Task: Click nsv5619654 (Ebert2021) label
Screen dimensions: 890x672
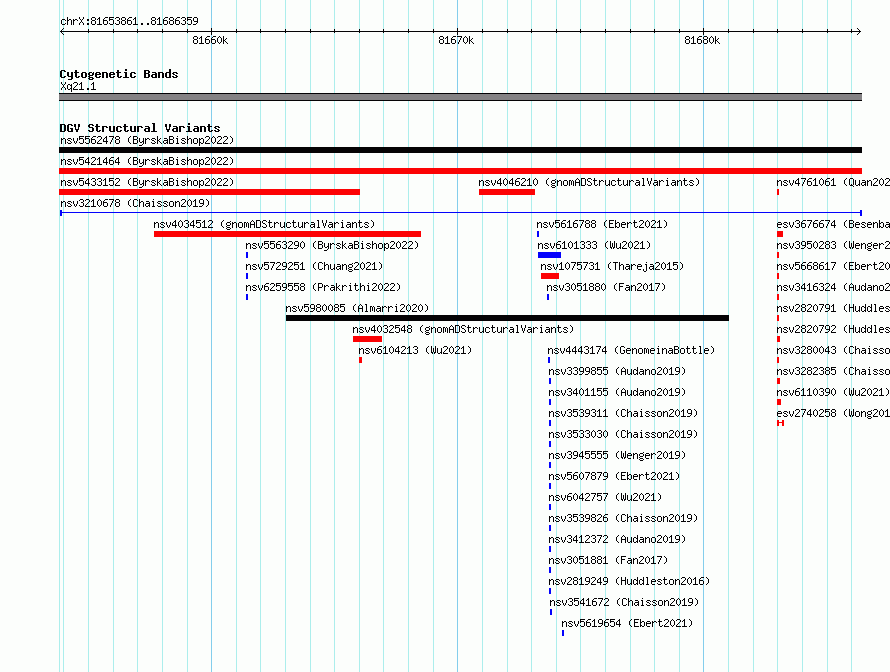Action: (627, 623)
